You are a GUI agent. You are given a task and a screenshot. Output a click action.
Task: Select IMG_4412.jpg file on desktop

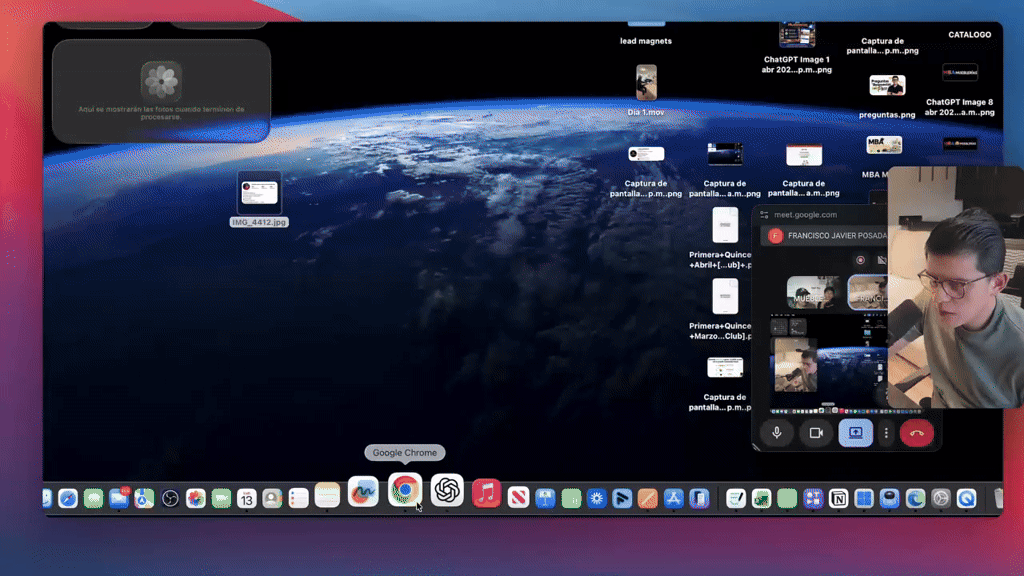(x=259, y=200)
